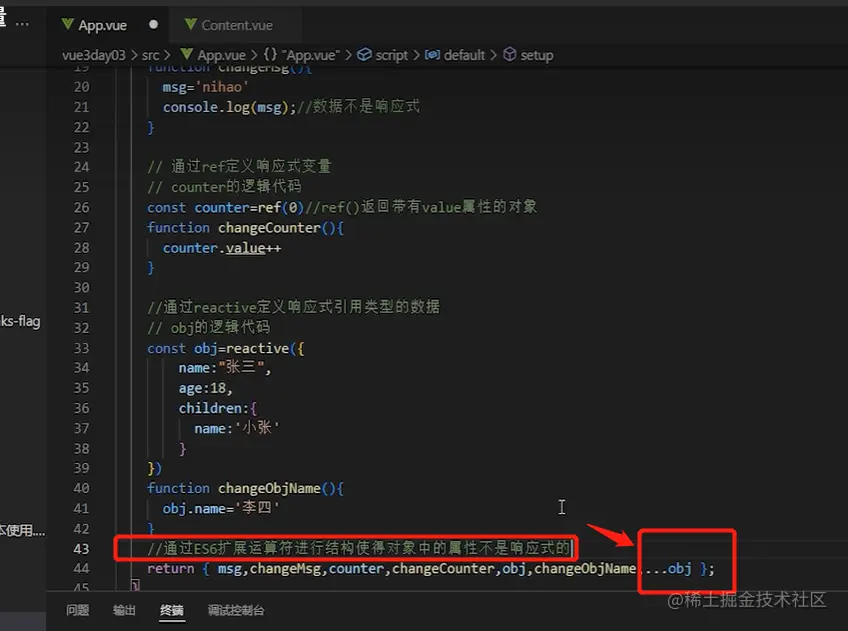Open the 输出 panel tab
The height and width of the screenshot is (631, 848).
point(124,610)
